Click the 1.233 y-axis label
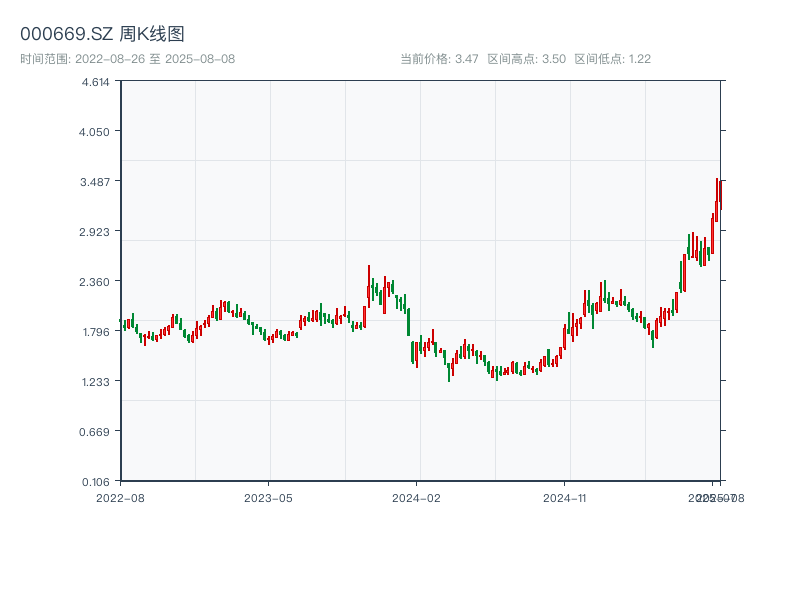 95,381
